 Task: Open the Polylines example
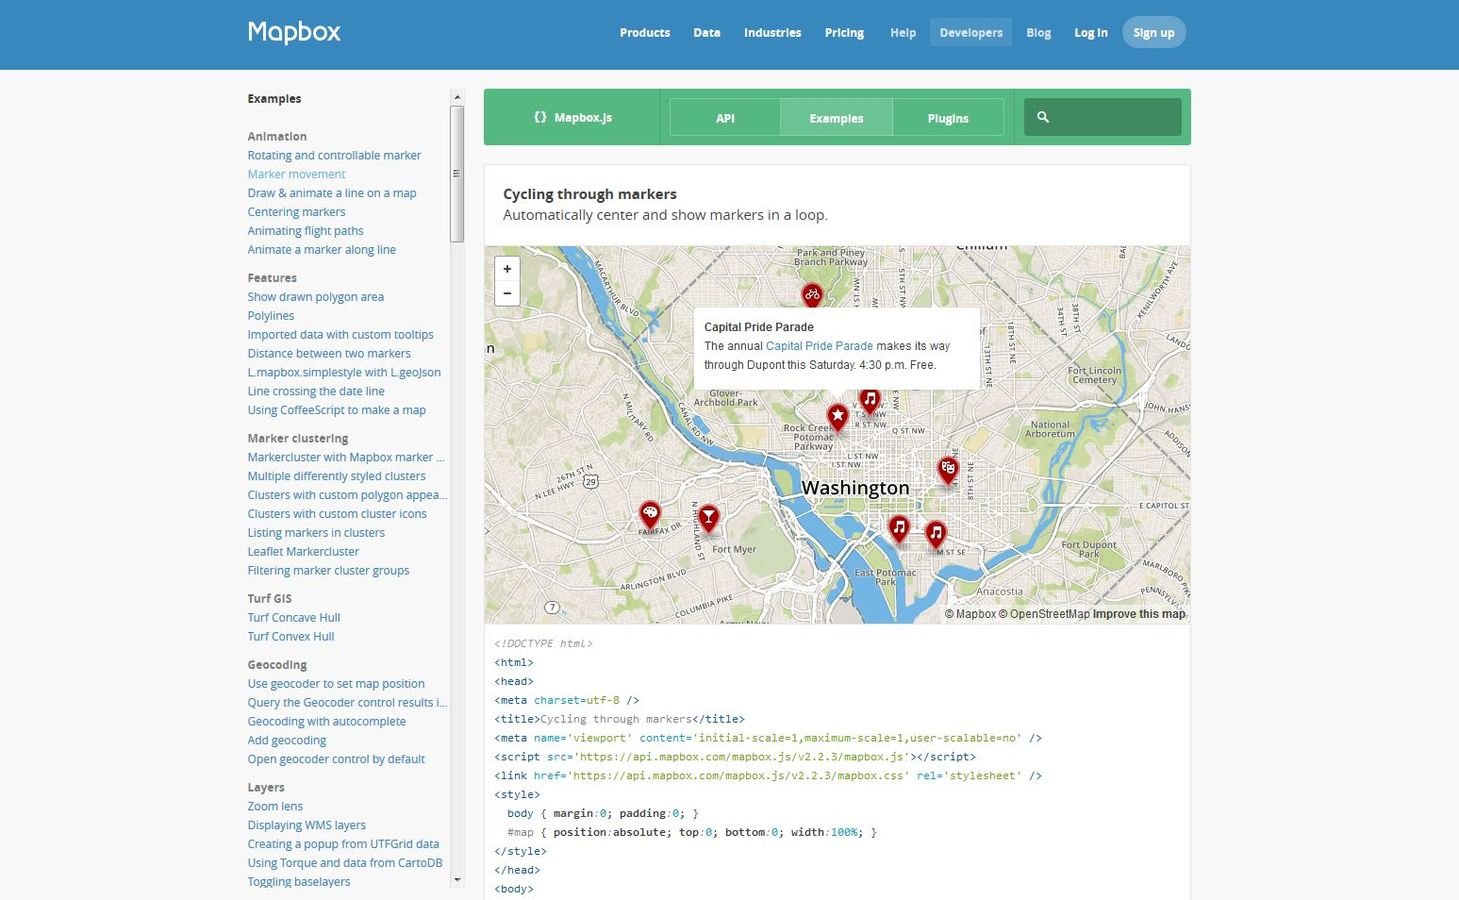pyautogui.click(x=270, y=316)
